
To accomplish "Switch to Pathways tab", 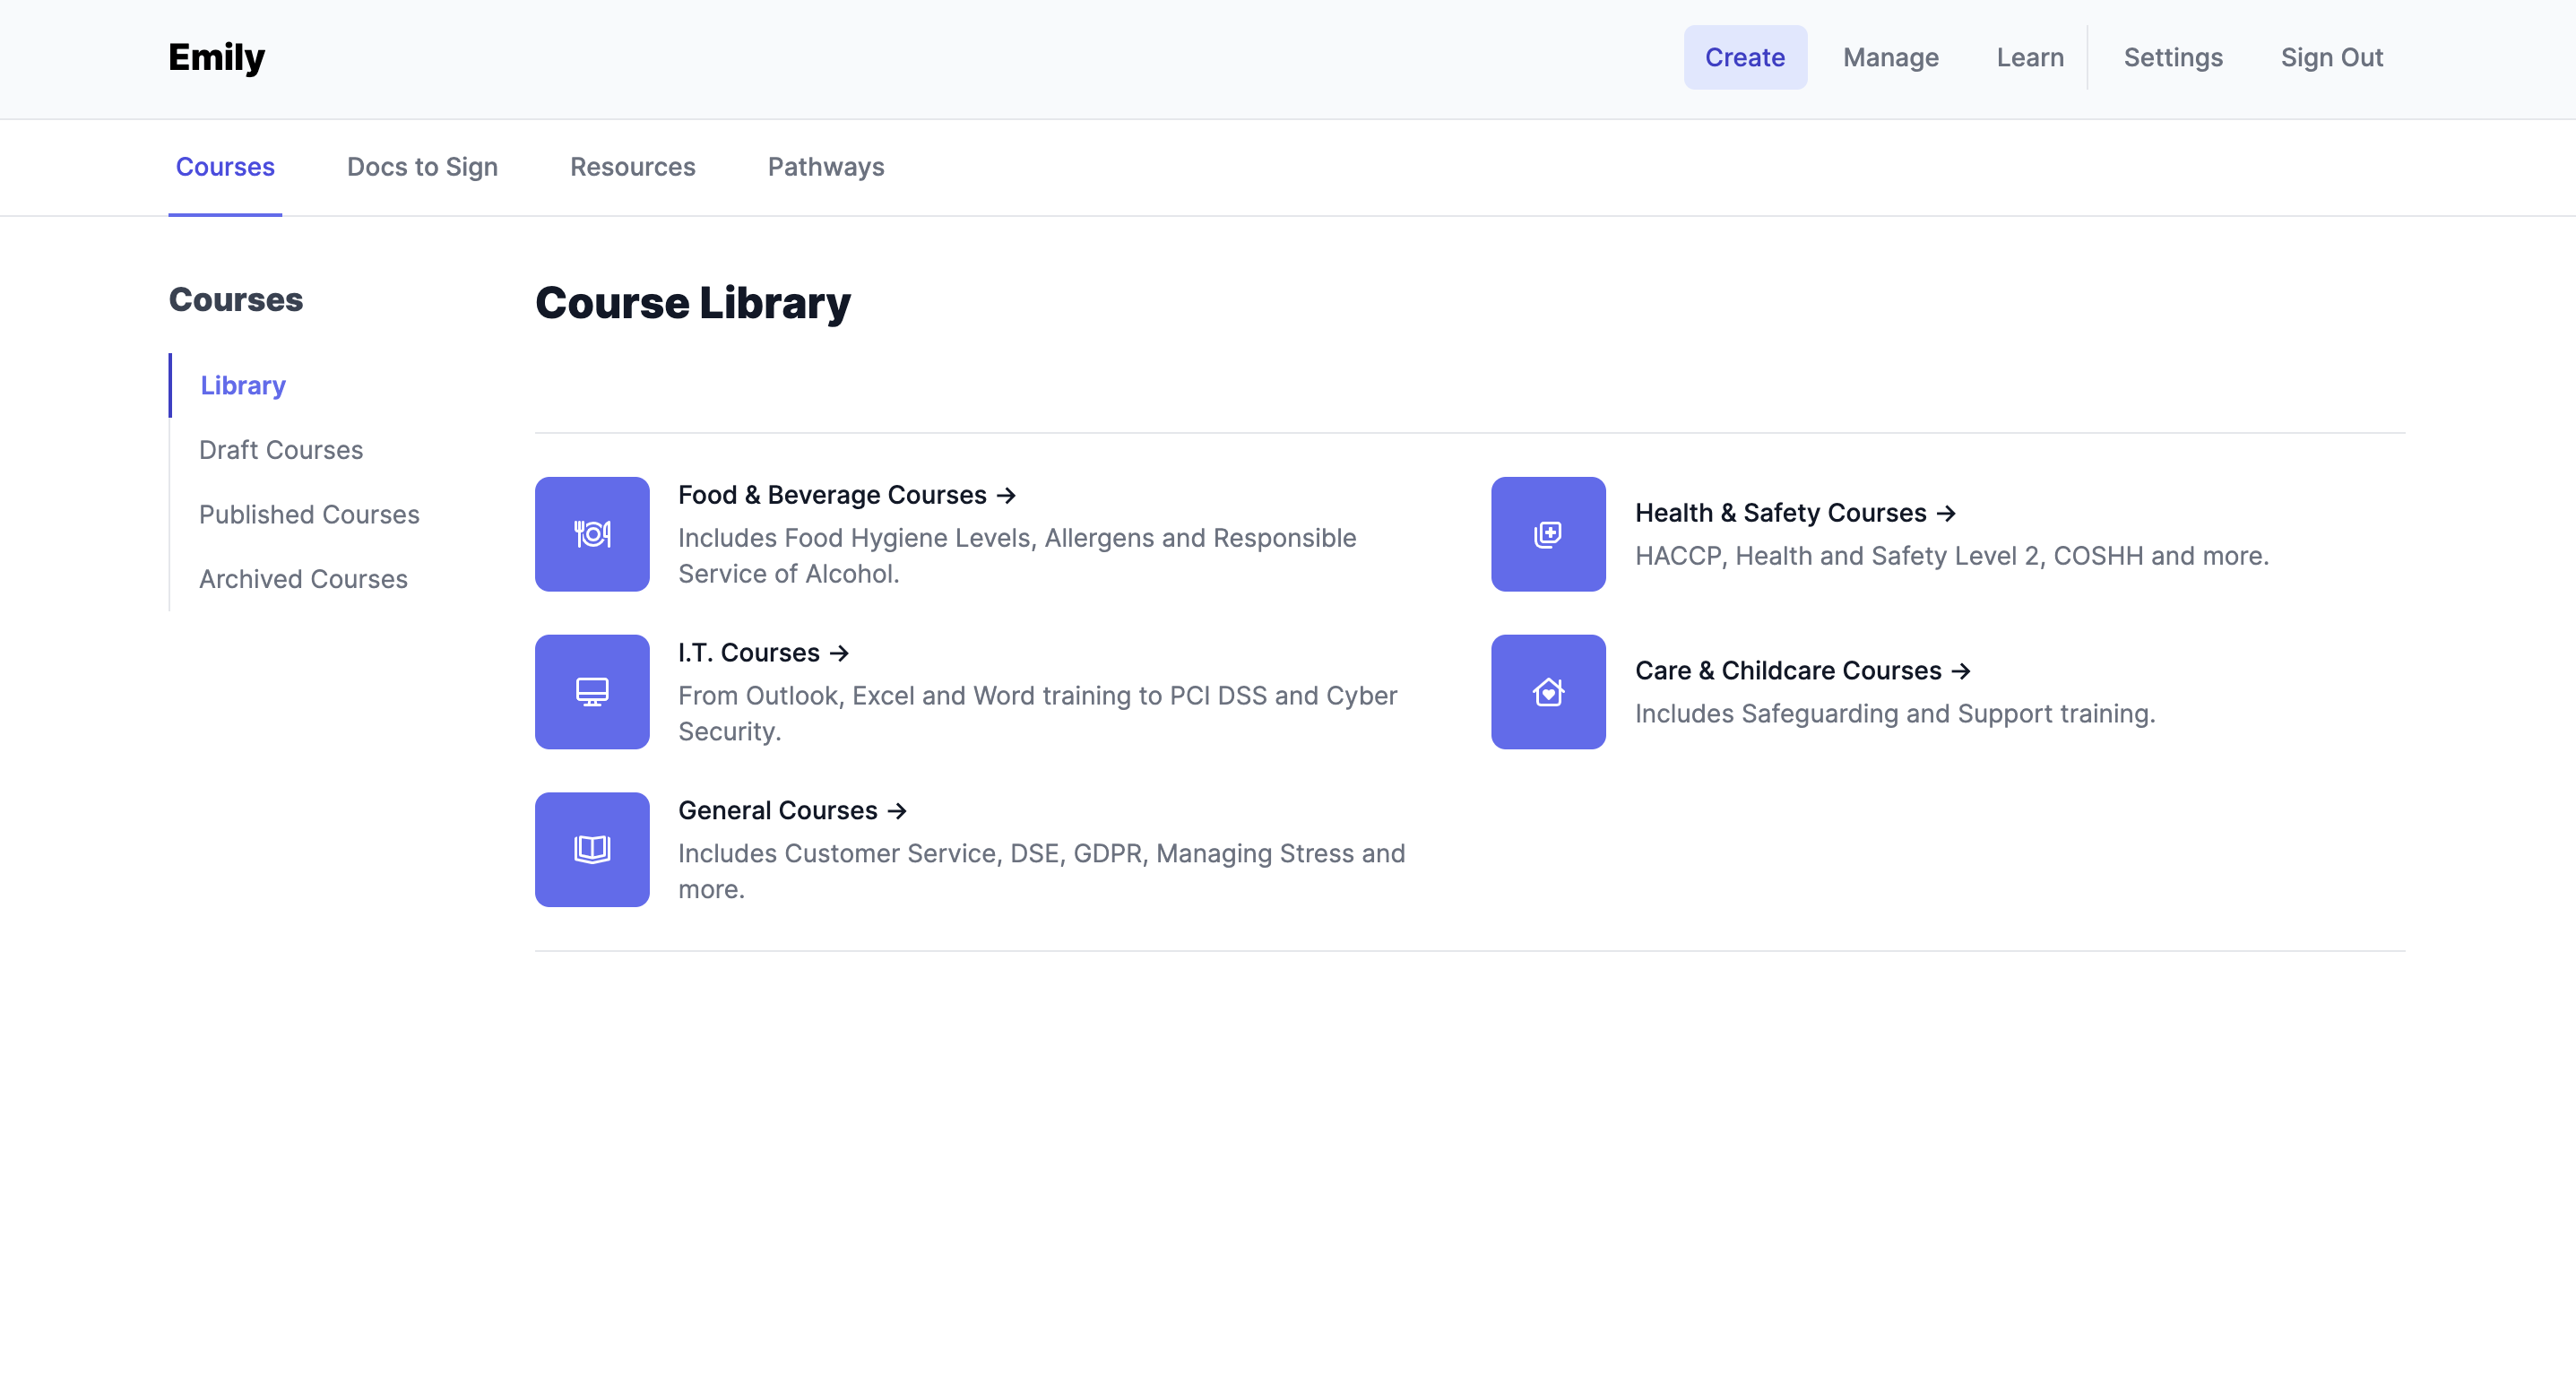I will point(825,167).
